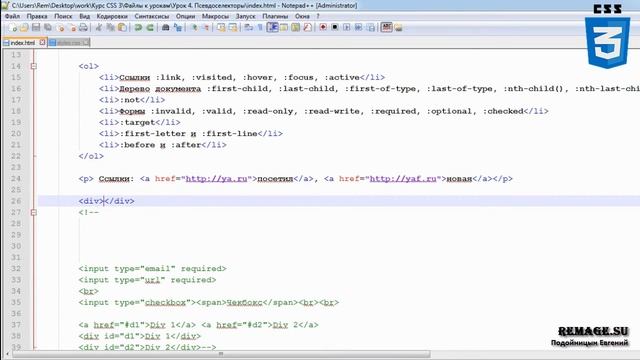This screenshot has width=640, height=360.
Task: Click the ':first-letter' text on line 20
Action: [152, 134]
